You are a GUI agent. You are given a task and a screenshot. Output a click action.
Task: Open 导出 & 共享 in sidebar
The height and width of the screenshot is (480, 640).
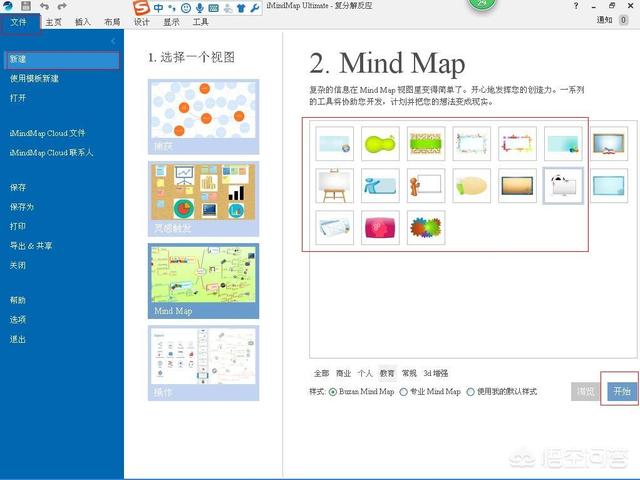click(31, 246)
